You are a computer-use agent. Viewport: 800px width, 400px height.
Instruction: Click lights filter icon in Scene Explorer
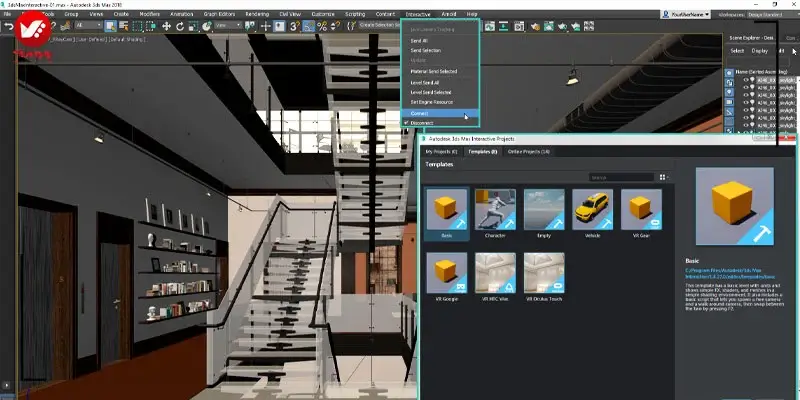729,92
